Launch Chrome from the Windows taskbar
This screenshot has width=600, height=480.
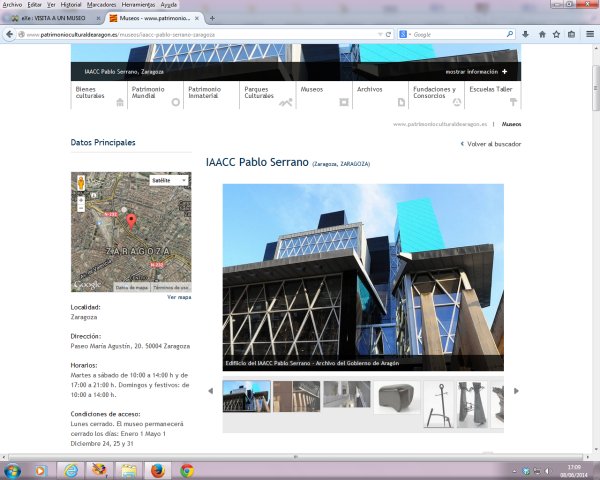click(x=187, y=469)
